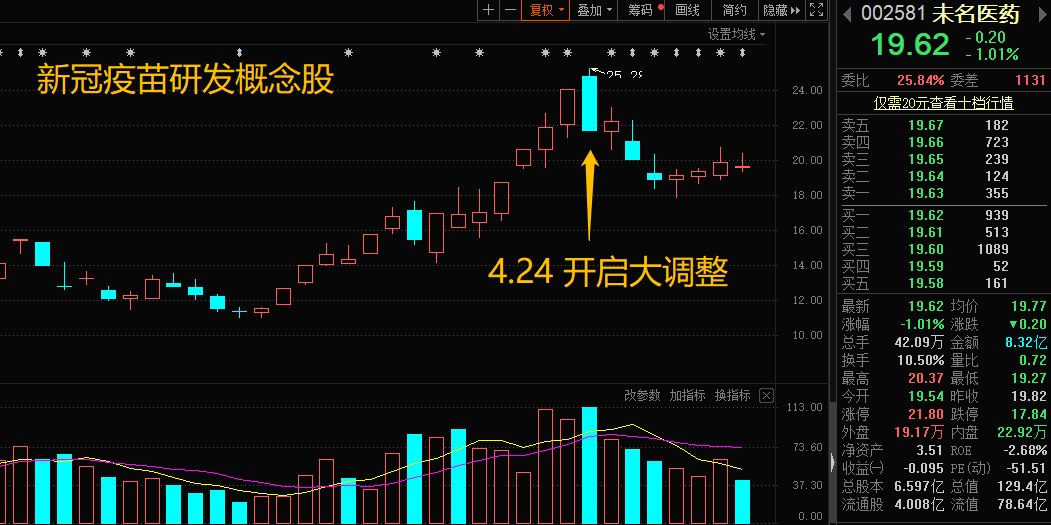
Task: Select the 买四 19.59 bid row
Action: pyautogui.click(x=942, y=266)
